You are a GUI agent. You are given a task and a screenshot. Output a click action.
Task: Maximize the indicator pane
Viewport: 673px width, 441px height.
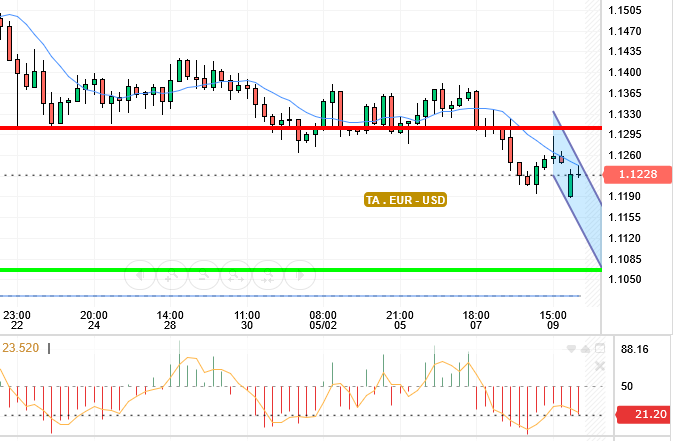pyautogui.click(x=600, y=349)
